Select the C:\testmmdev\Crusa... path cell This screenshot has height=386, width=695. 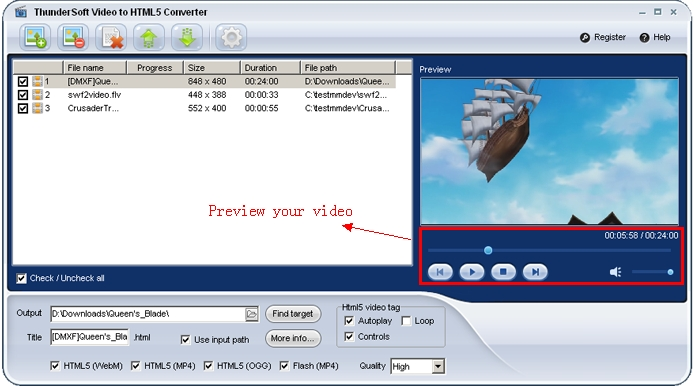point(347,108)
